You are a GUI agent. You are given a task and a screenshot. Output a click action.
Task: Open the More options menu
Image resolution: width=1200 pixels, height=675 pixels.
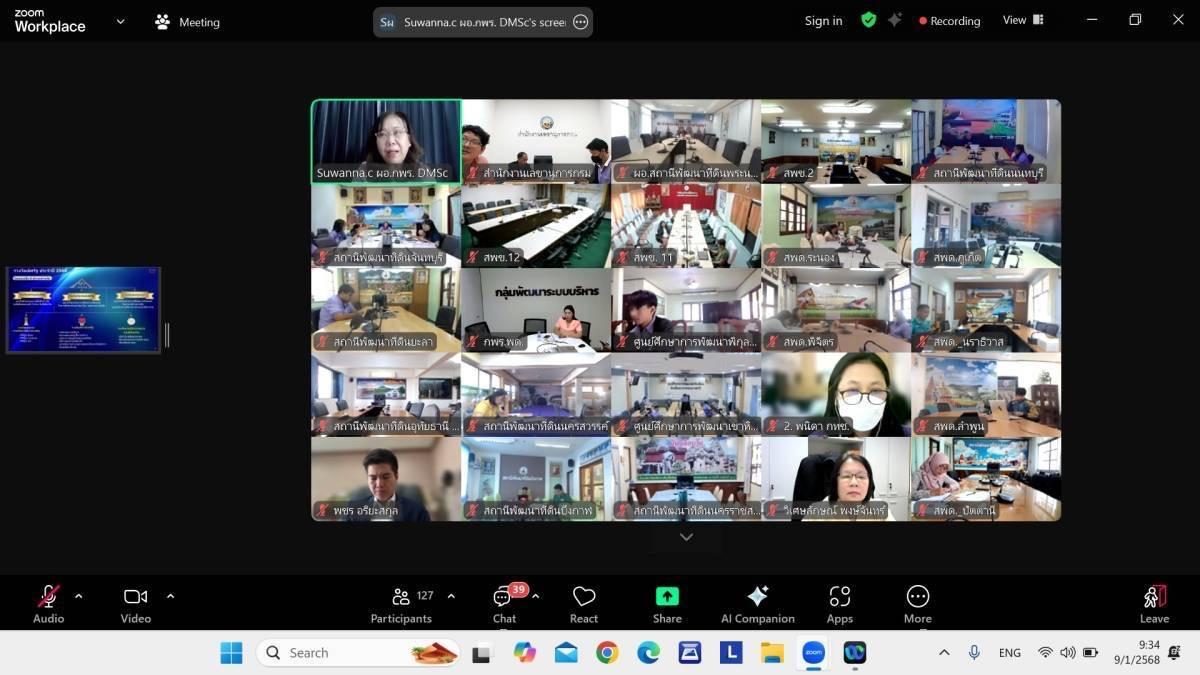click(917, 605)
